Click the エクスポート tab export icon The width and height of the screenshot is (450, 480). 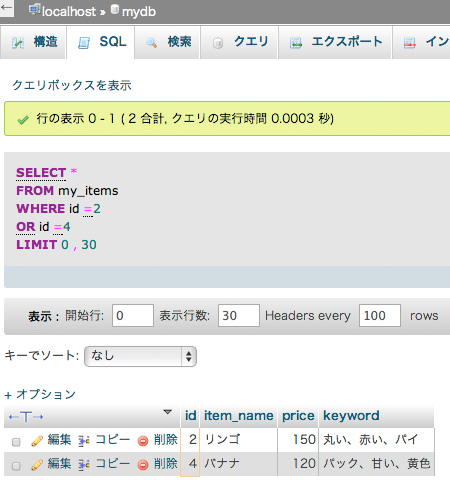(296, 43)
